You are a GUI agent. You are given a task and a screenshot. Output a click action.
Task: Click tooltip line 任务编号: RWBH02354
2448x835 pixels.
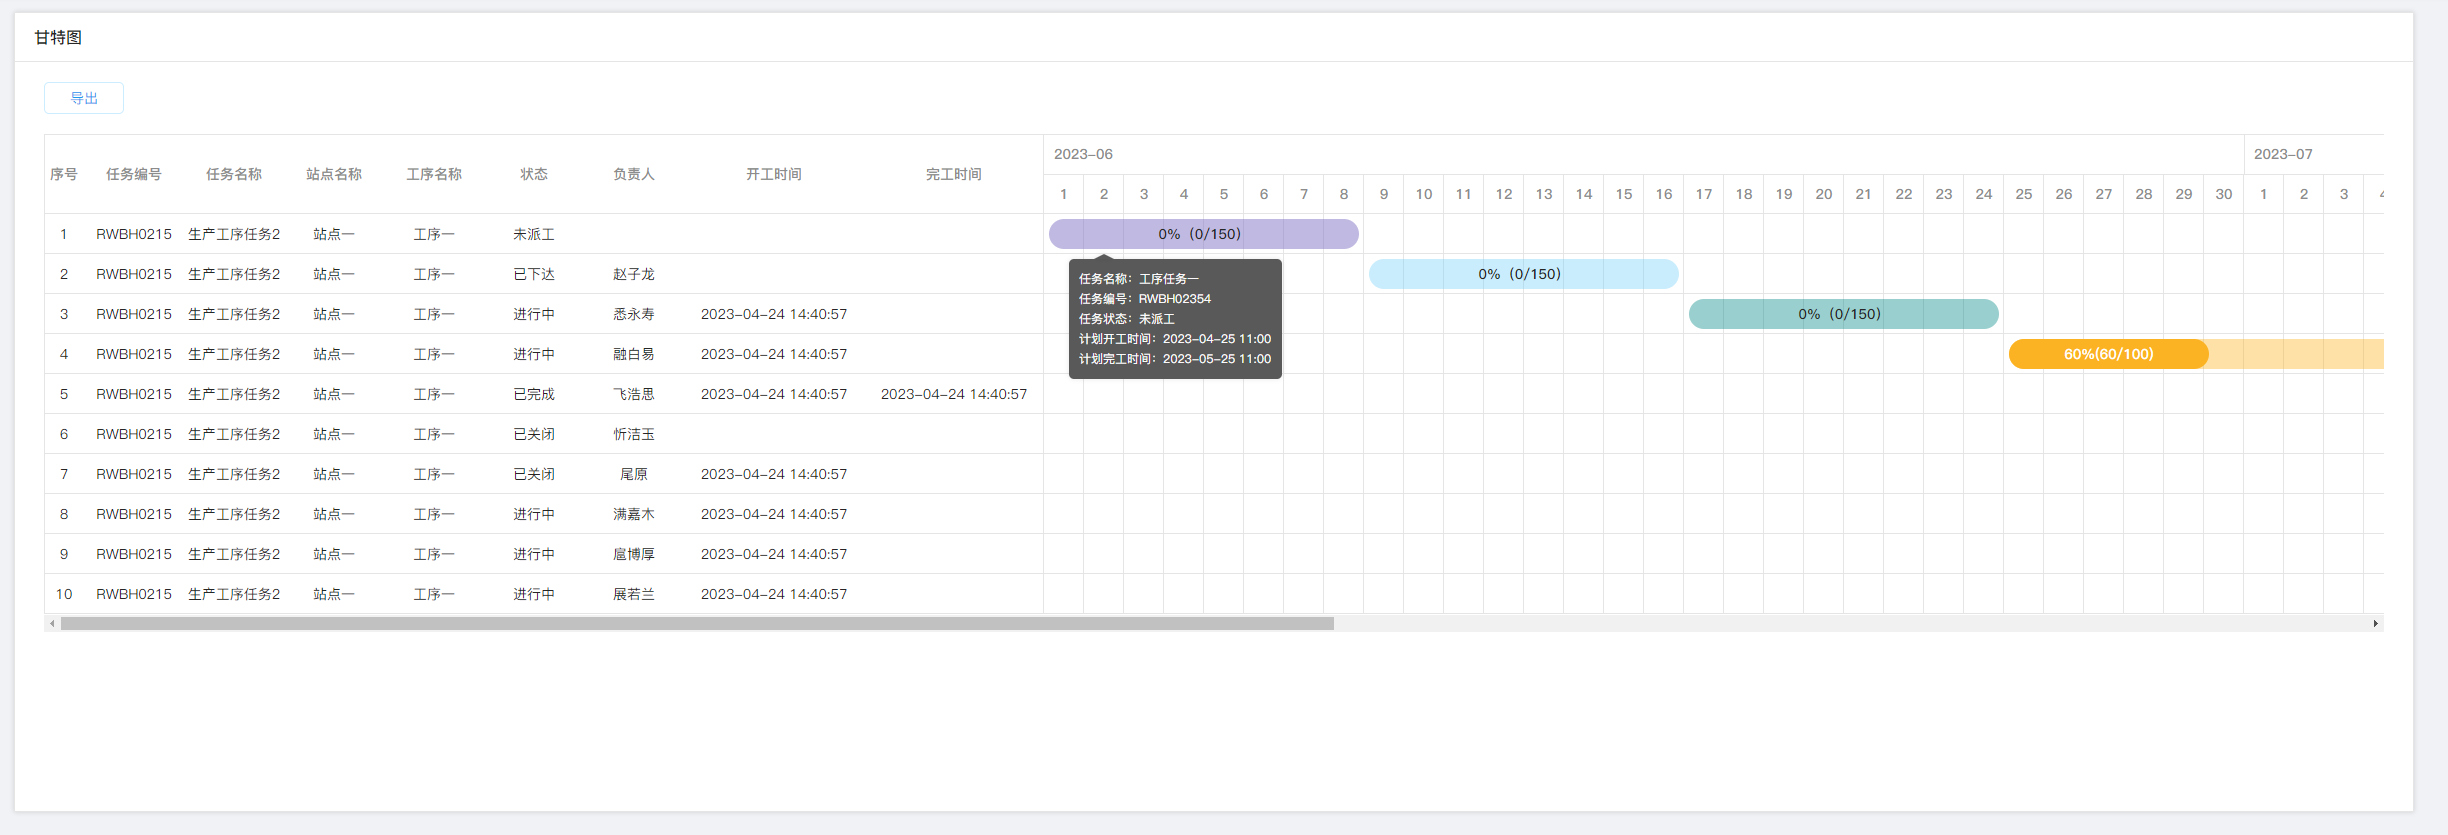(1145, 299)
